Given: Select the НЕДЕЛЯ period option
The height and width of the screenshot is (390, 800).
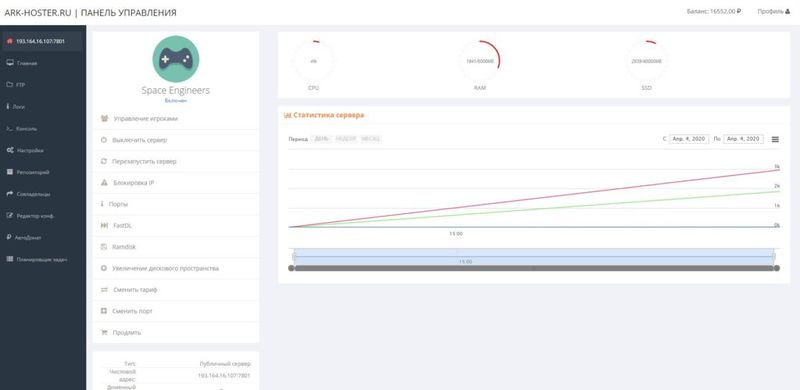Looking at the screenshot, I should click(x=345, y=139).
